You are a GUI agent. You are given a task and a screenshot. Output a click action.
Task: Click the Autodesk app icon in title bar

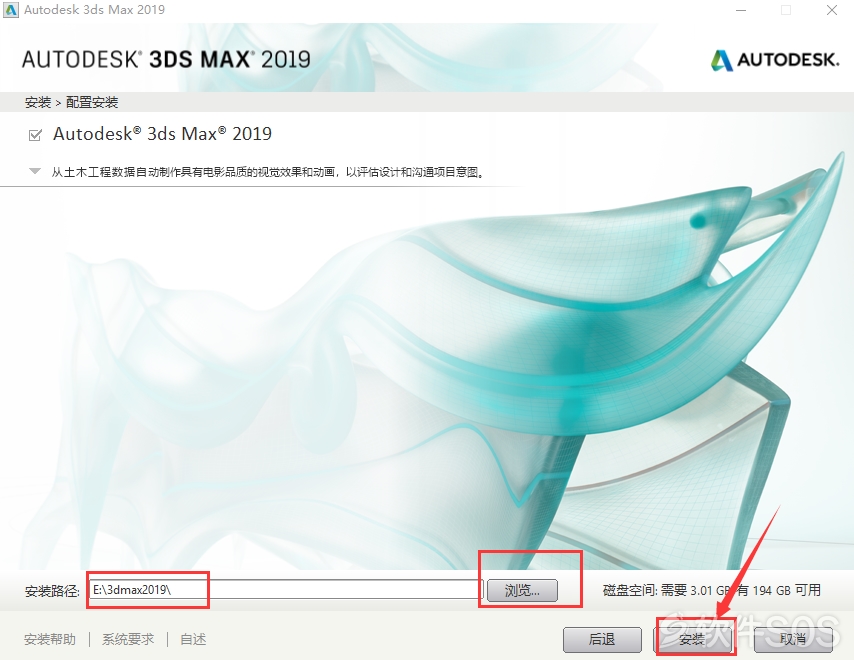pyautogui.click(x=11, y=9)
